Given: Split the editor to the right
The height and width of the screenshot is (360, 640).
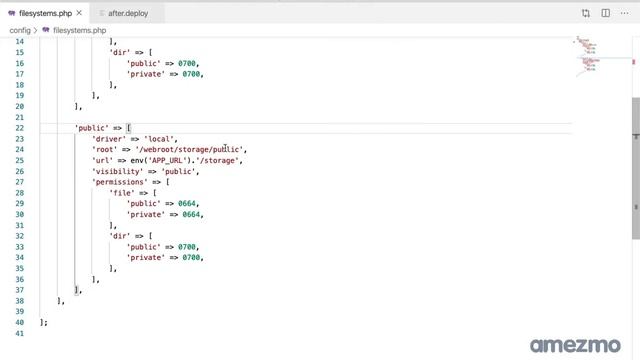Looking at the screenshot, I should tap(606, 13).
